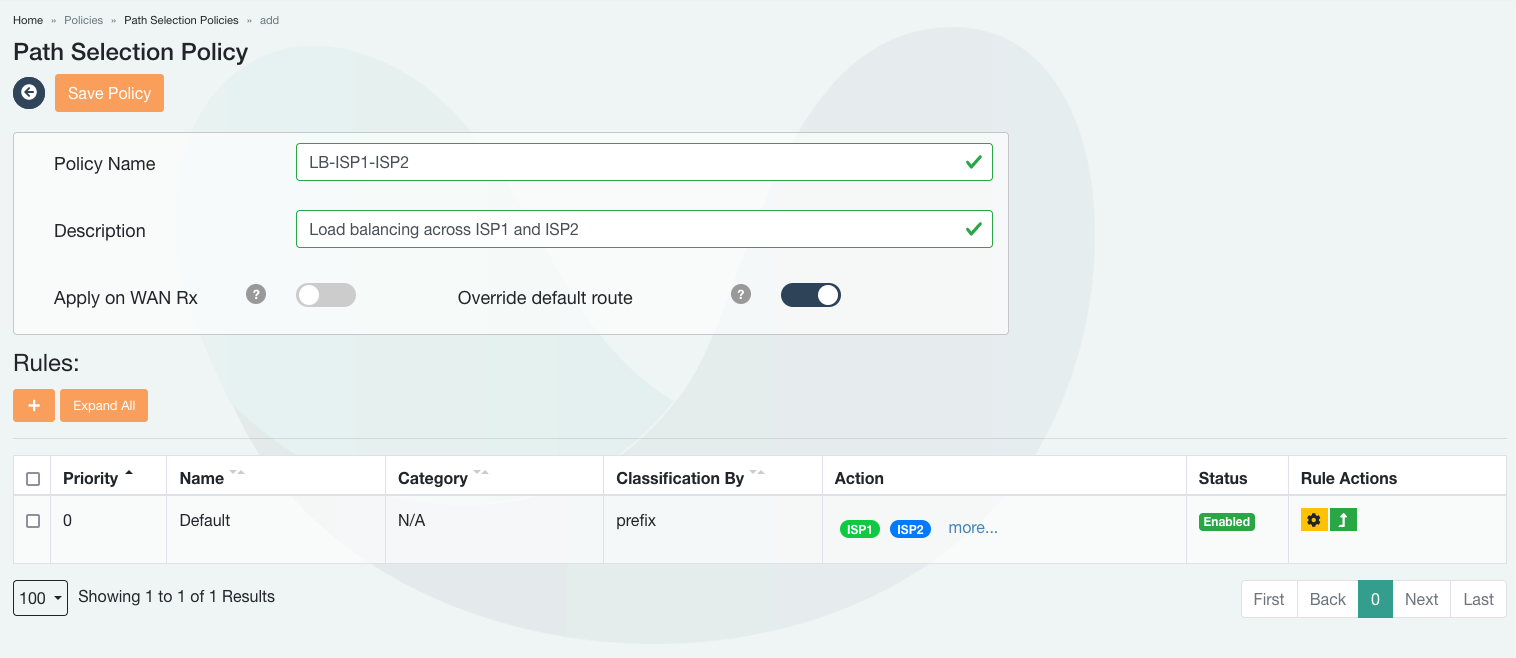The width and height of the screenshot is (1516, 658).
Task: Click the plus icon to add rule
Action: 34,405
